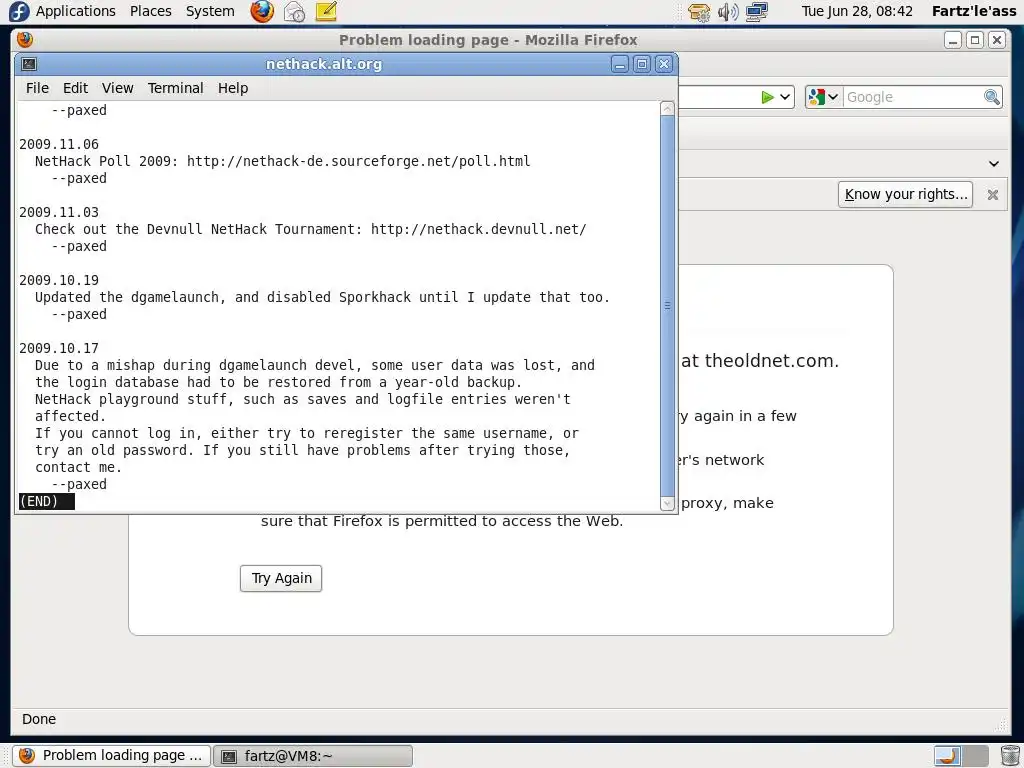The height and width of the screenshot is (768, 1024).
Task: Expand the Firefox tab list chevron
Action: click(x=993, y=163)
